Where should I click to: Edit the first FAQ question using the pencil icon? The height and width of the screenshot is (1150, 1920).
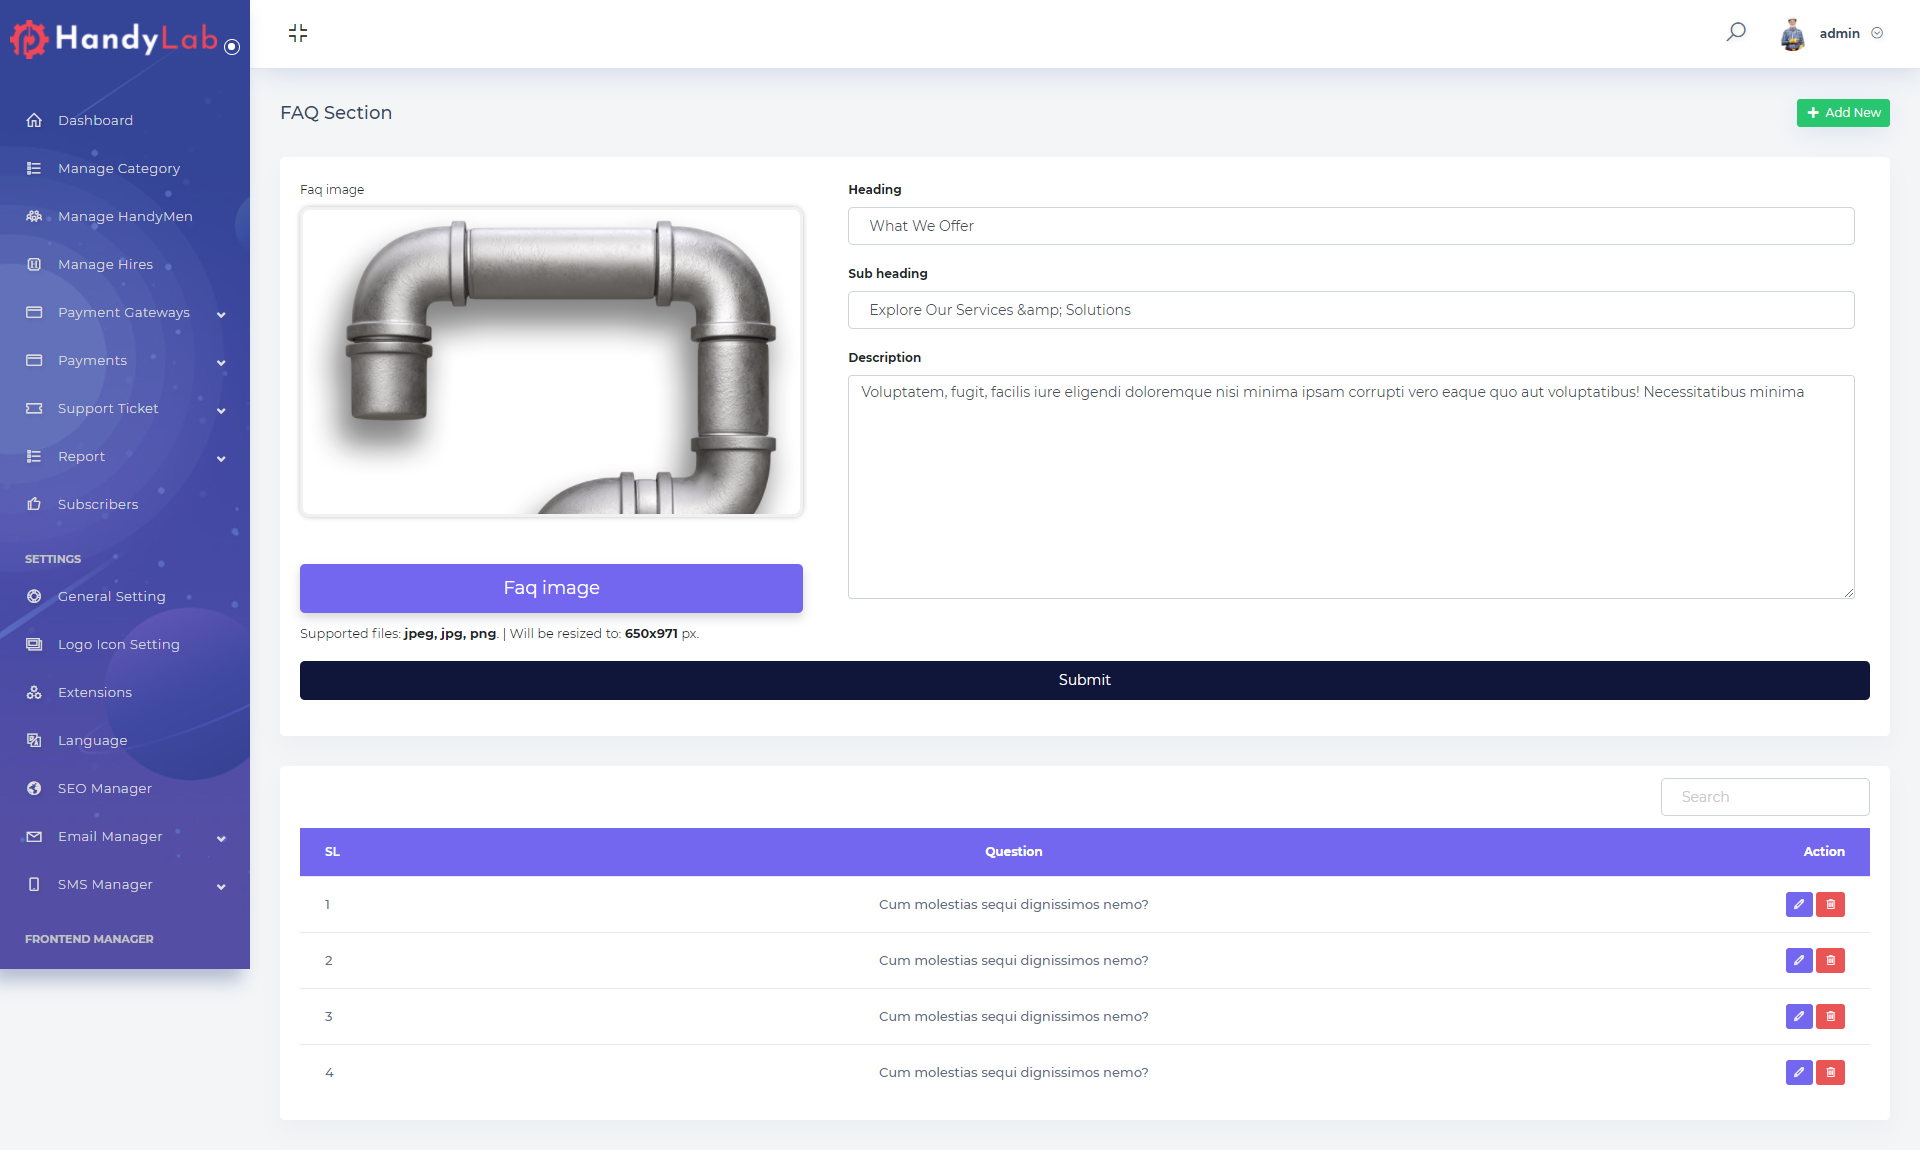(1798, 904)
